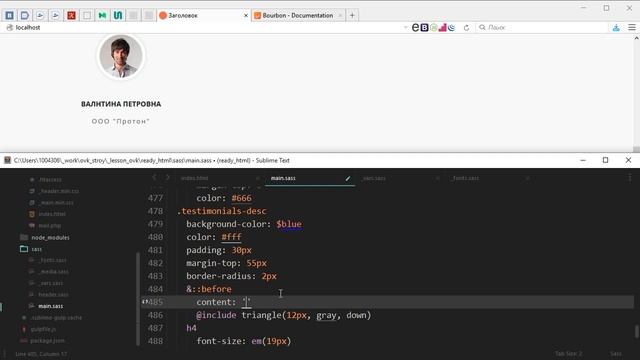The height and width of the screenshot is (360, 640).
Task: Open the address bar history dropdown arrow
Action: pyautogui.click(x=405, y=27)
